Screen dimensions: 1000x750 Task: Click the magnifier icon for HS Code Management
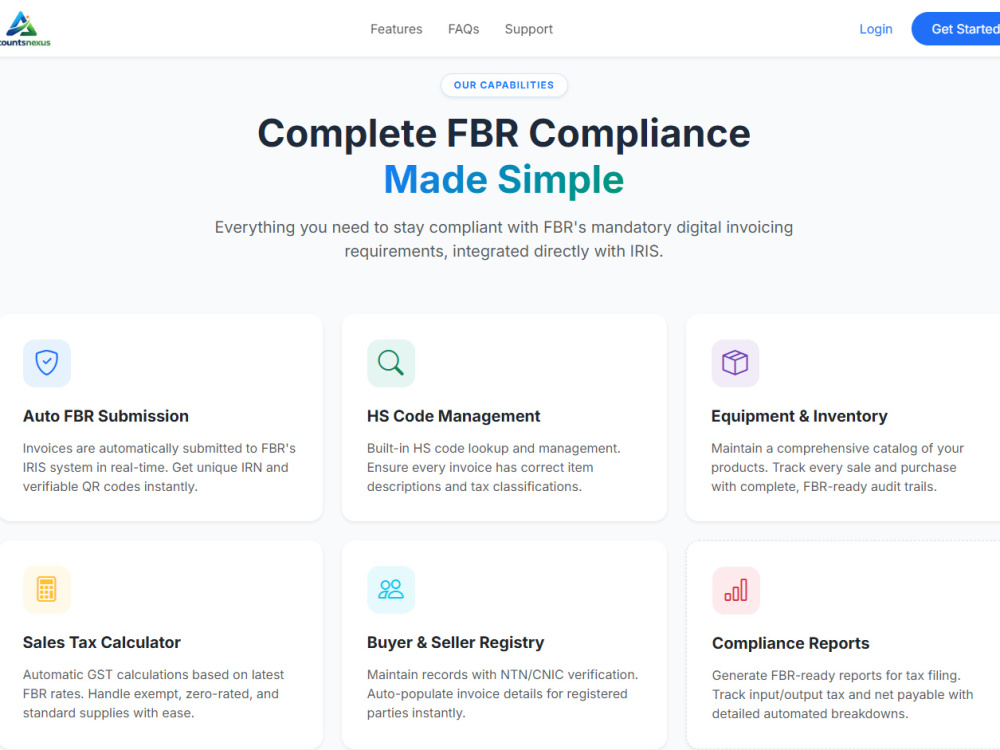point(391,363)
